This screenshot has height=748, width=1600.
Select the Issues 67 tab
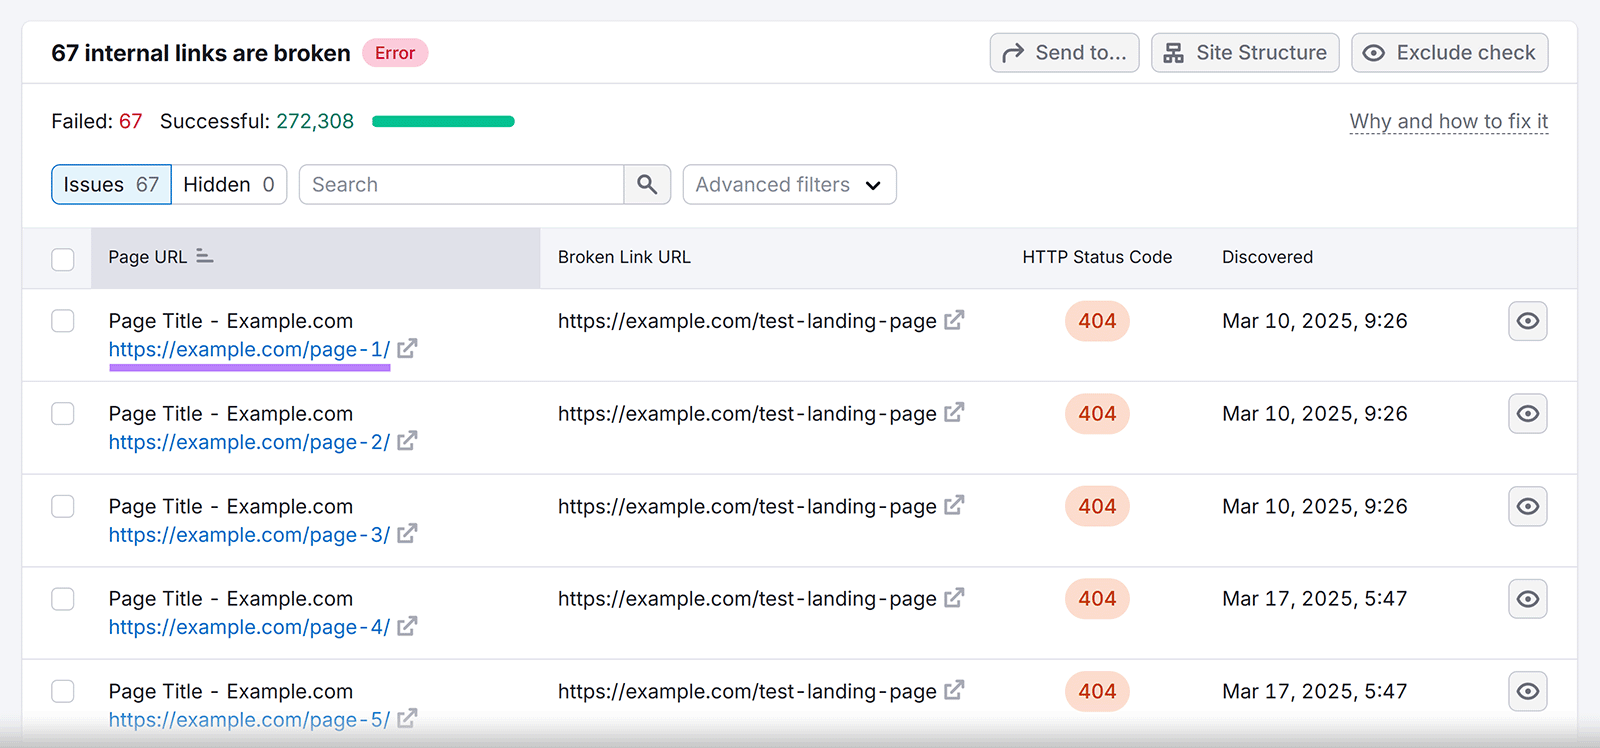pos(111,185)
